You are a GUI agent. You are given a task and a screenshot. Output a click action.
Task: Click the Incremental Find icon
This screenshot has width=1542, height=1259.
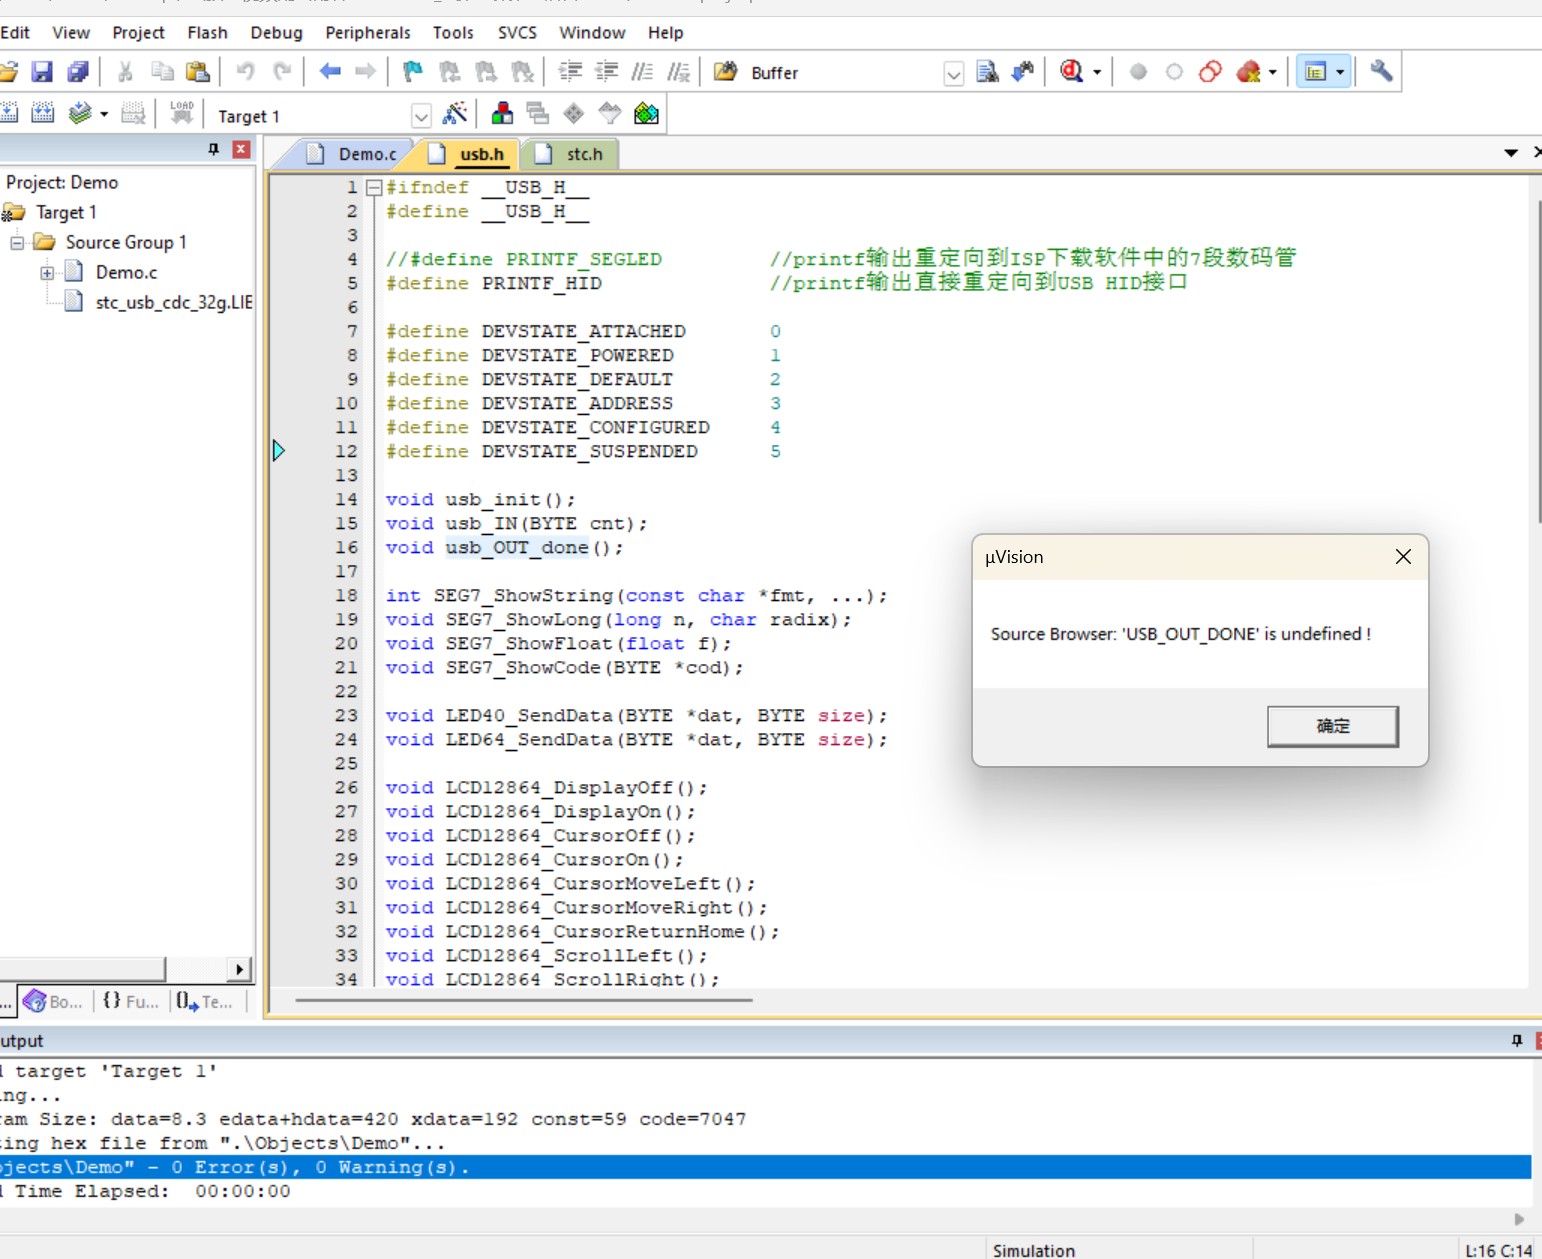(1023, 71)
